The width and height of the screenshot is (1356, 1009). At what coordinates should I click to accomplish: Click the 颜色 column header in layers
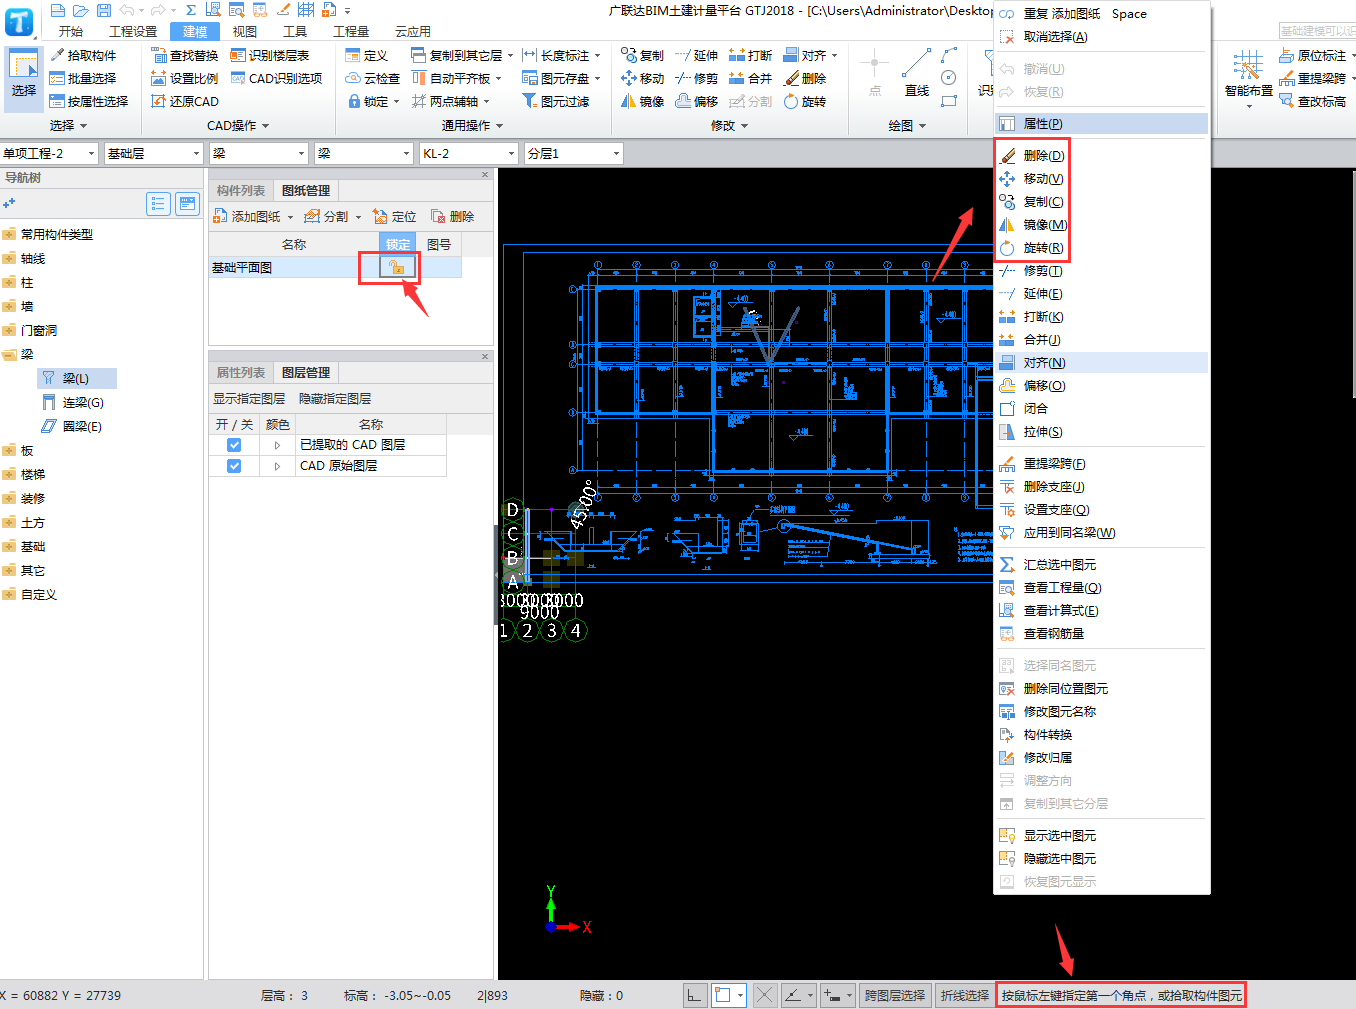[277, 424]
